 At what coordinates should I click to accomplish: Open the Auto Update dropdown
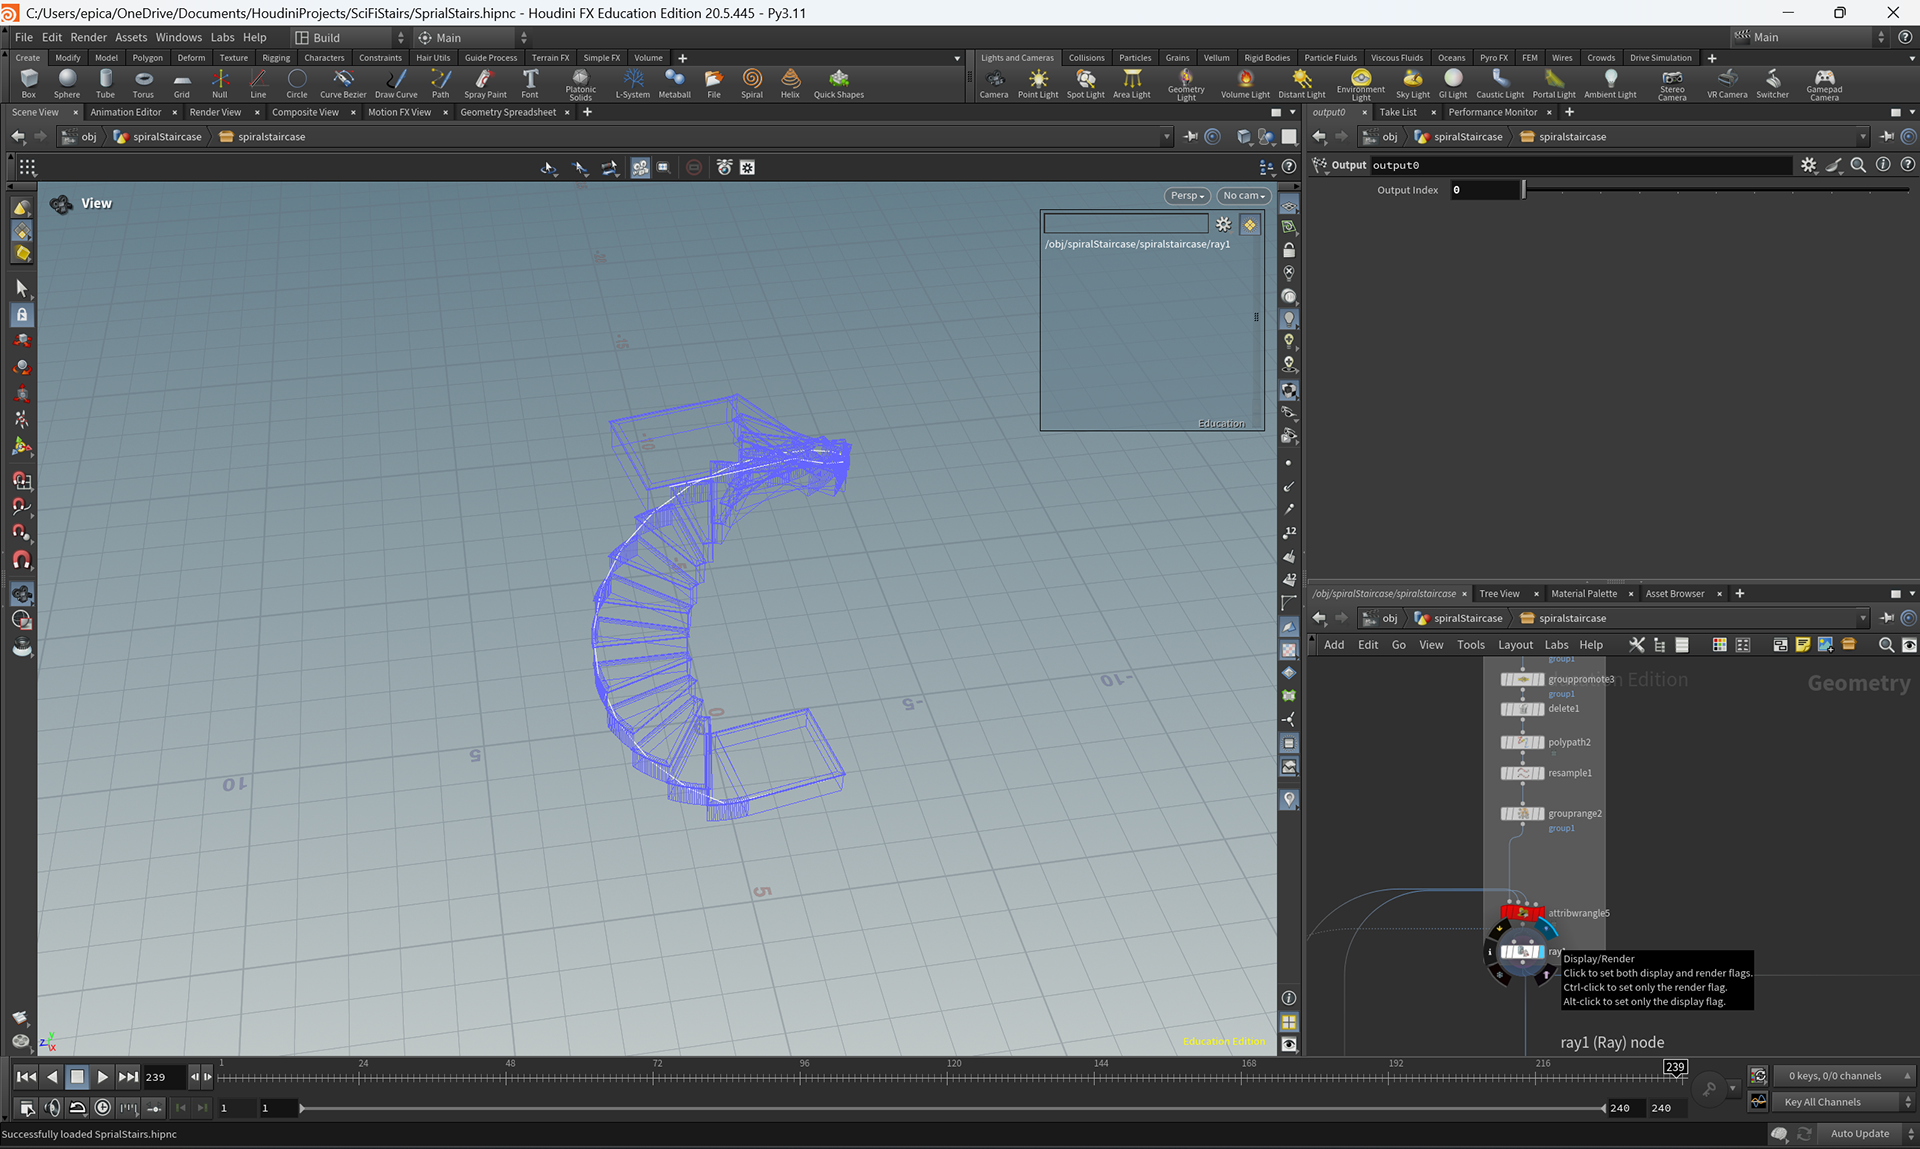1868,1134
